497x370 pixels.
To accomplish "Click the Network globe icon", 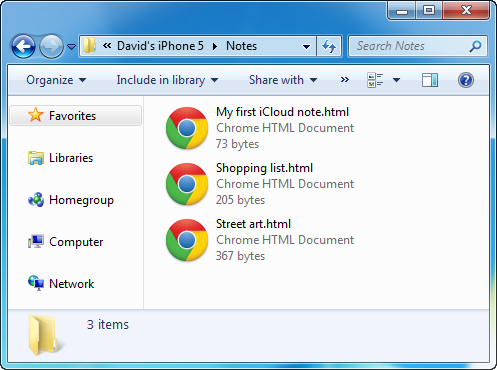I will [36, 283].
